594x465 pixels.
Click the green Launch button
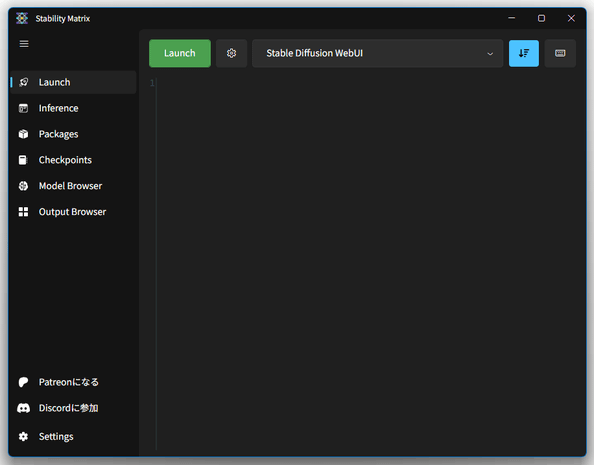[180, 53]
